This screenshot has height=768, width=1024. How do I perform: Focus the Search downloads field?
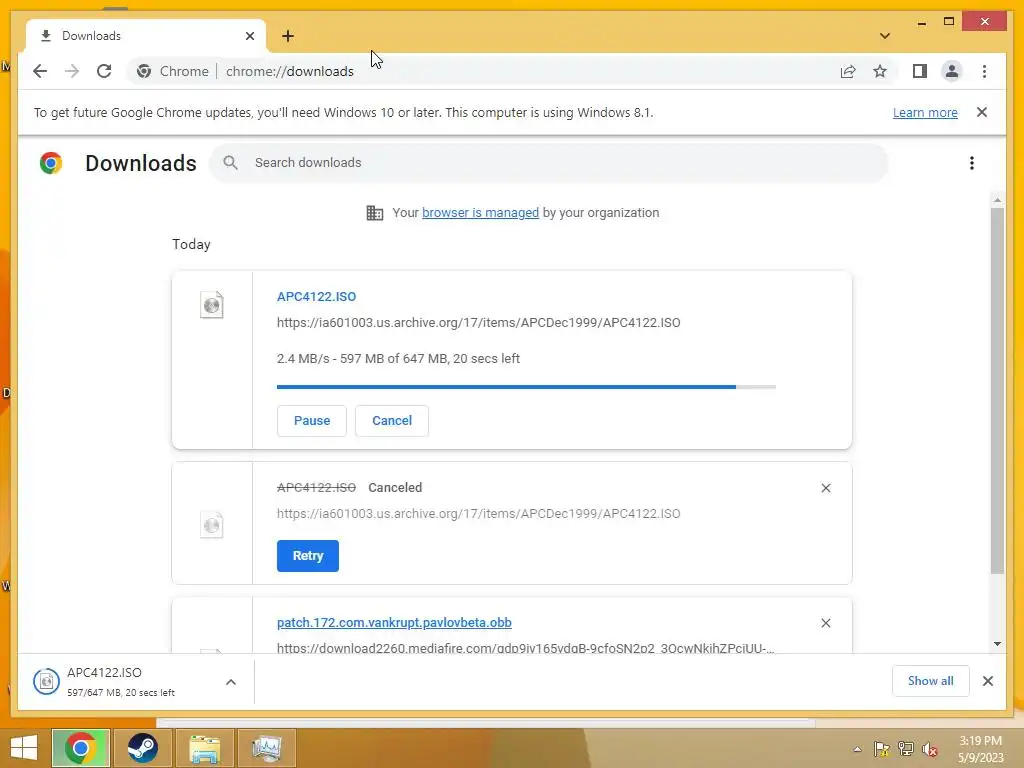pyautogui.click(x=549, y=163)
